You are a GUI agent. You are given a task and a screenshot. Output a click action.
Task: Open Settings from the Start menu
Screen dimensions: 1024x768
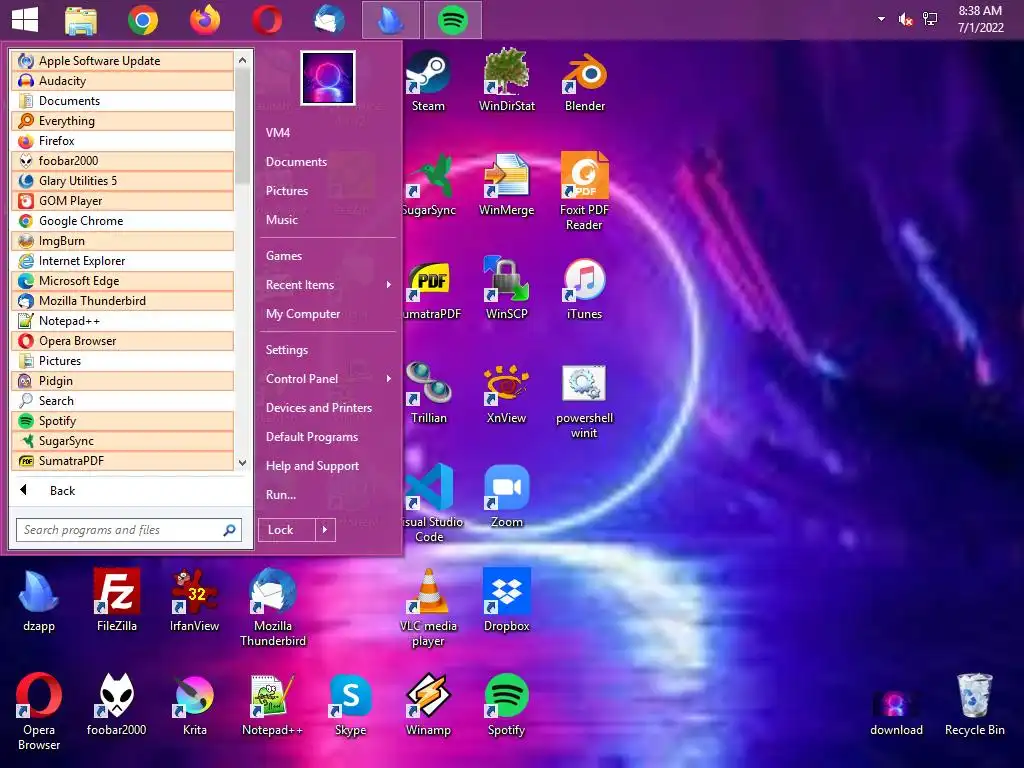click(x=287, y=350)
